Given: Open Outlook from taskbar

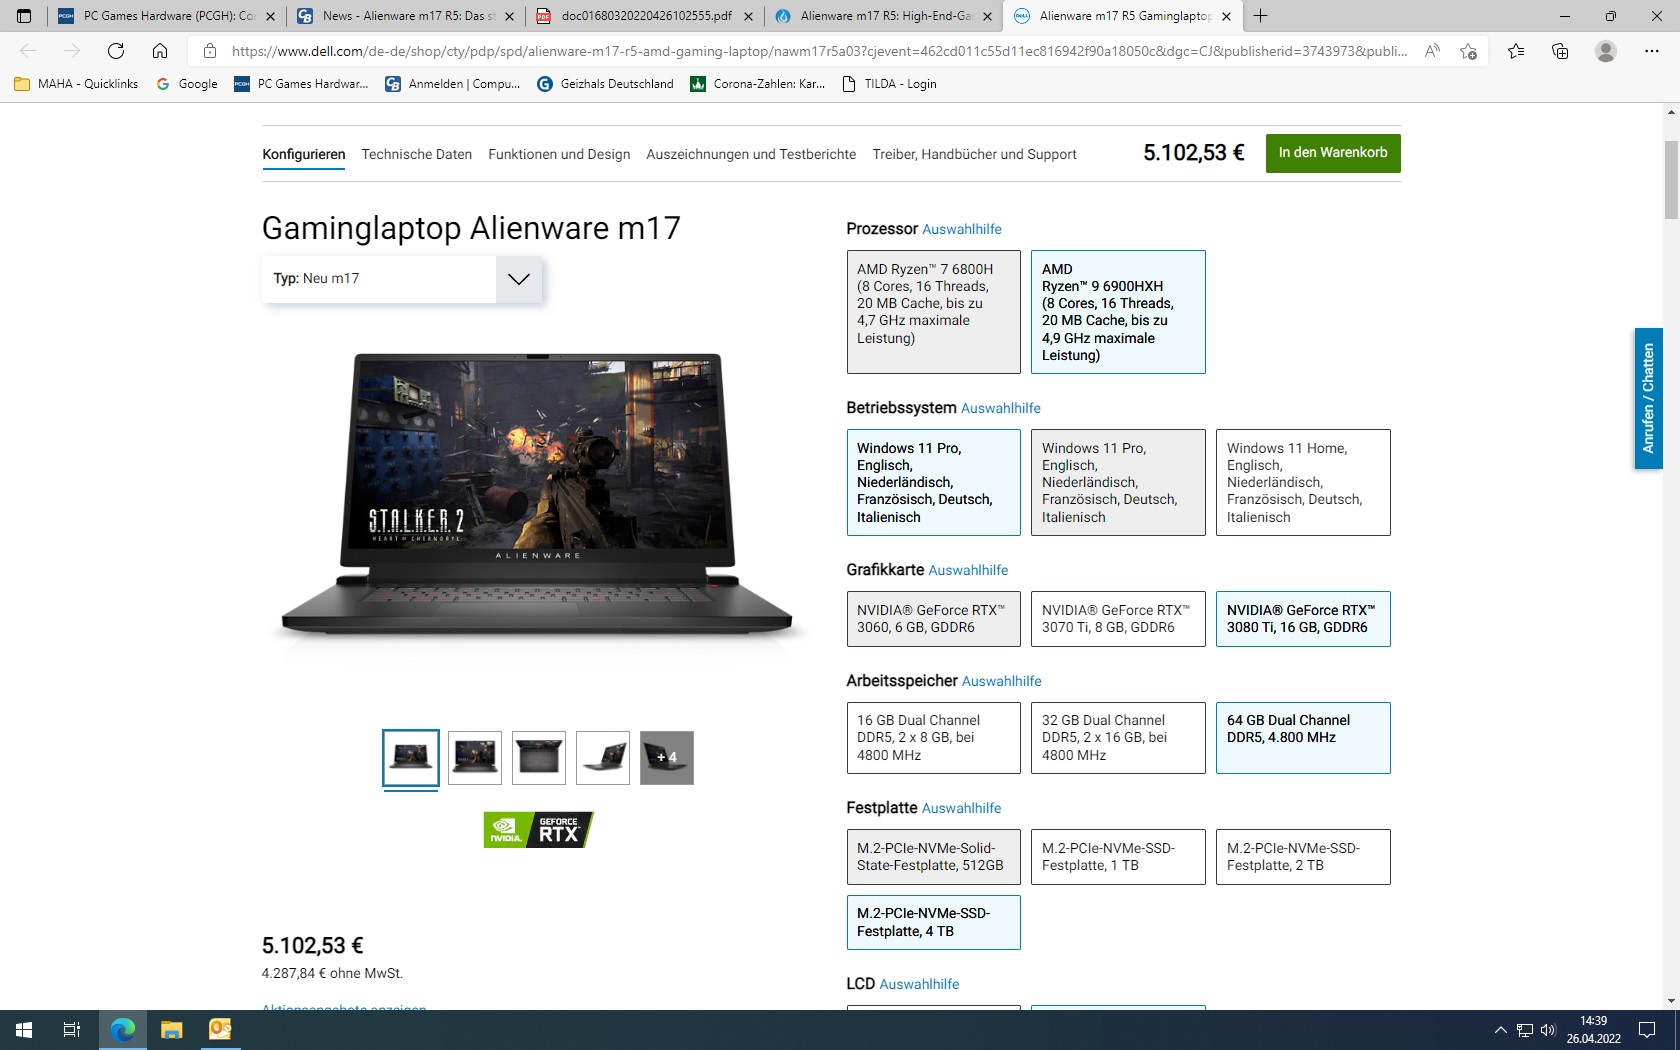Looking at the screenshot, I should pos(220,1030).
